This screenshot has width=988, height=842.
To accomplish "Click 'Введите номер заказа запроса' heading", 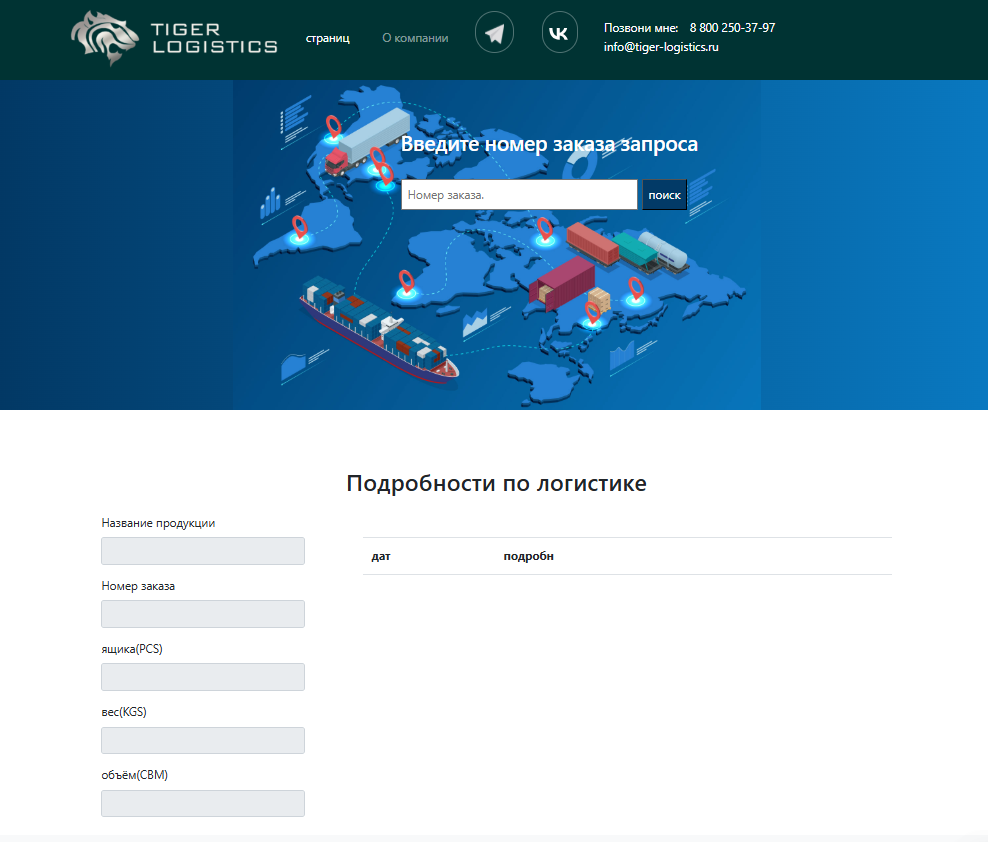I will (549, 144).
